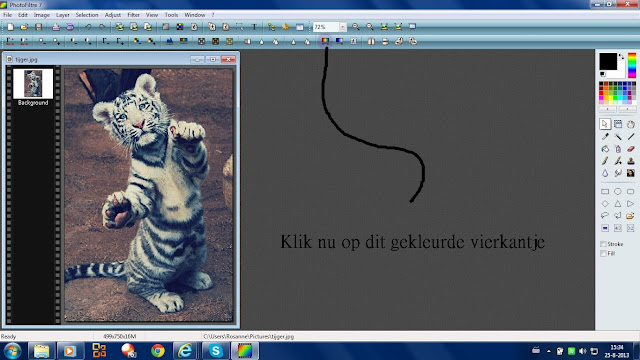The image size is (640, 360).
Task: Open the Adjust menu
Action: tap(113, 15)
